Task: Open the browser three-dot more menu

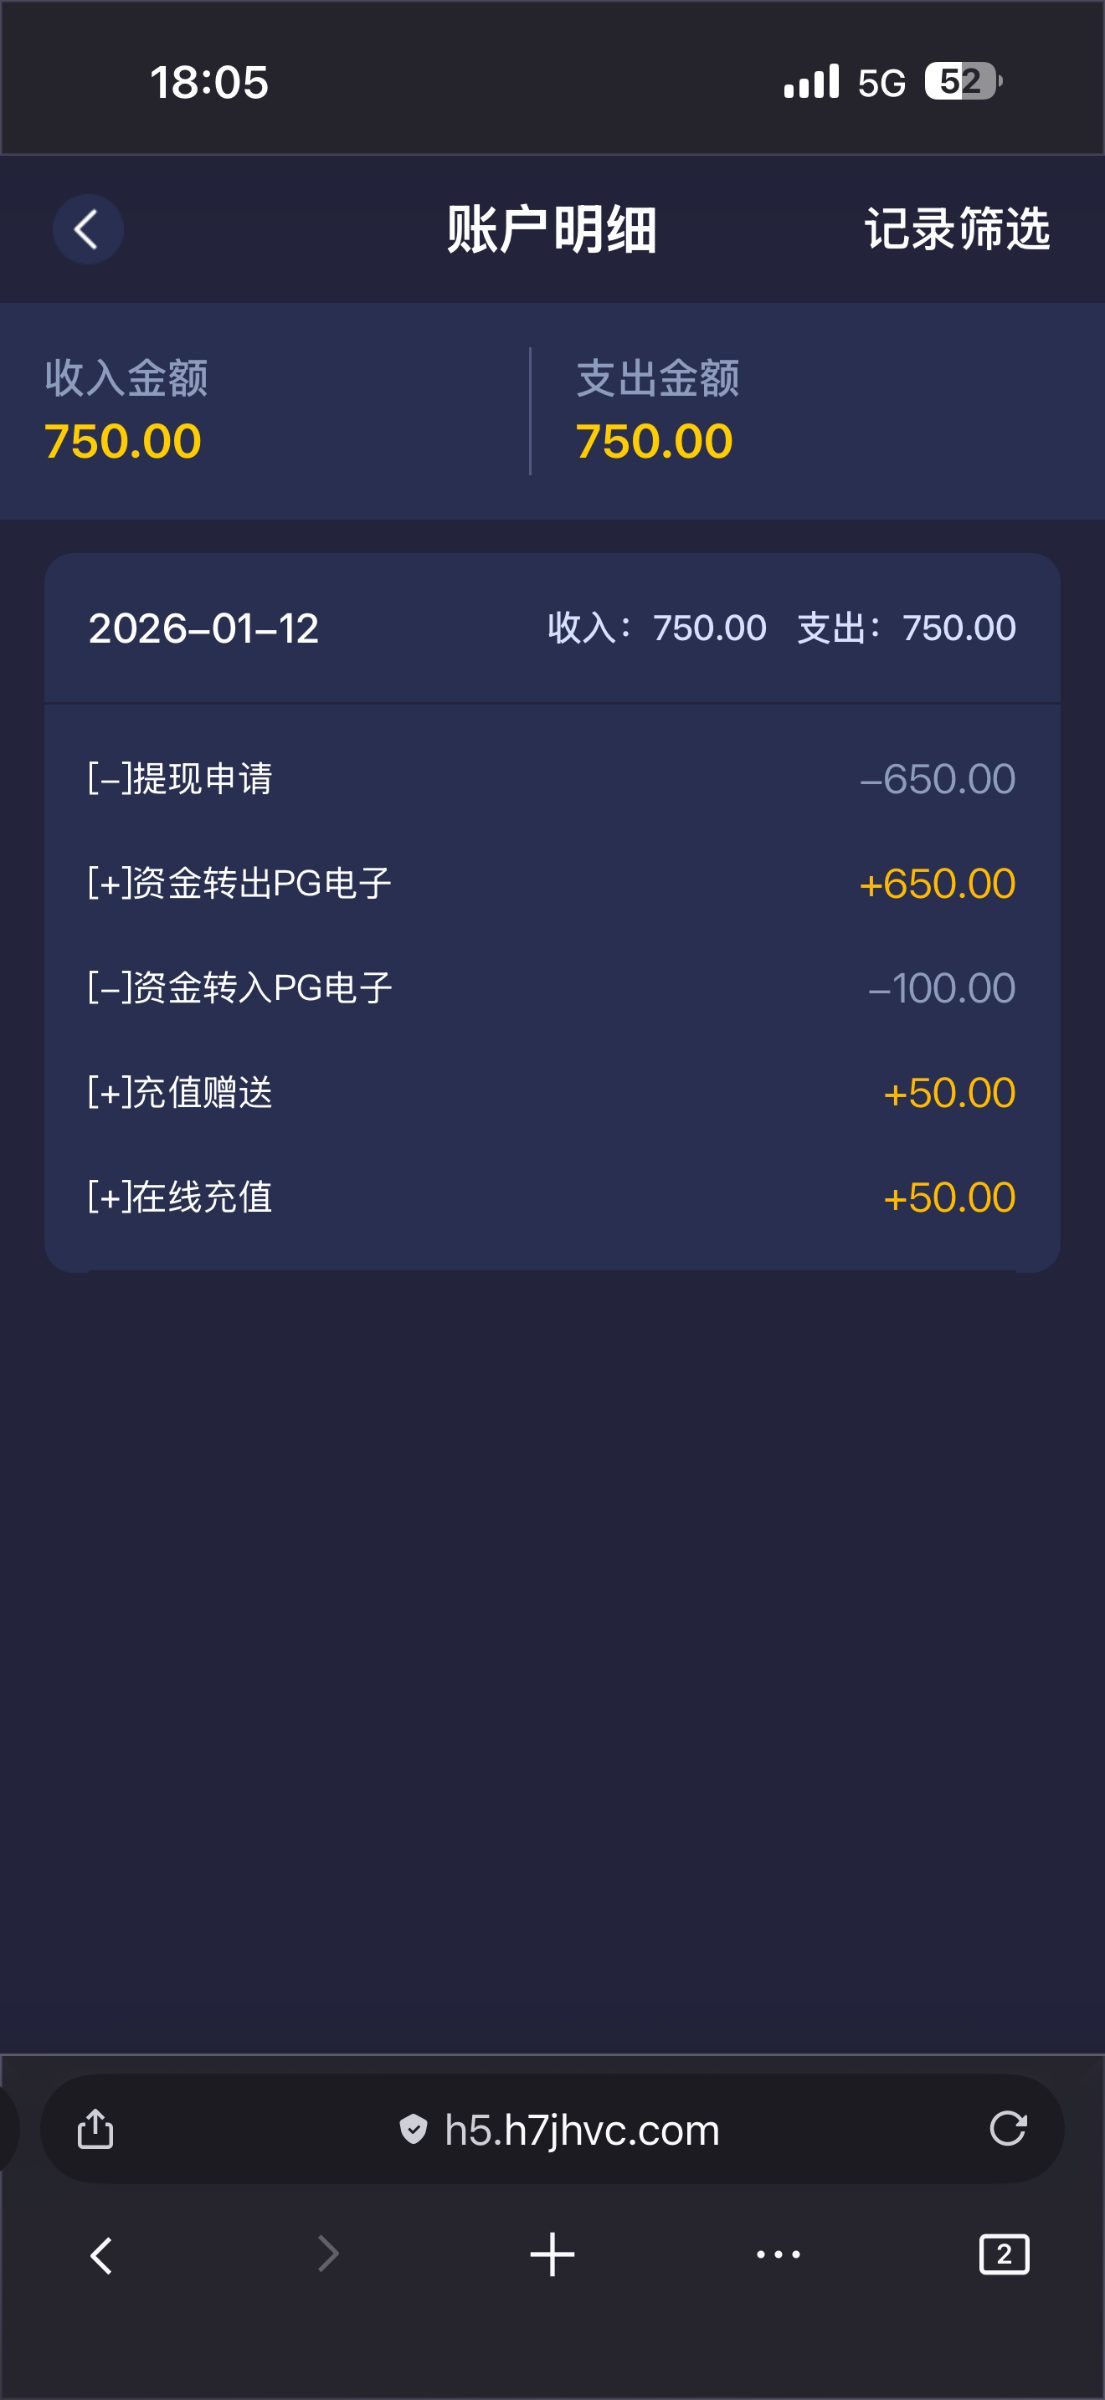Action: point(778,2255)
